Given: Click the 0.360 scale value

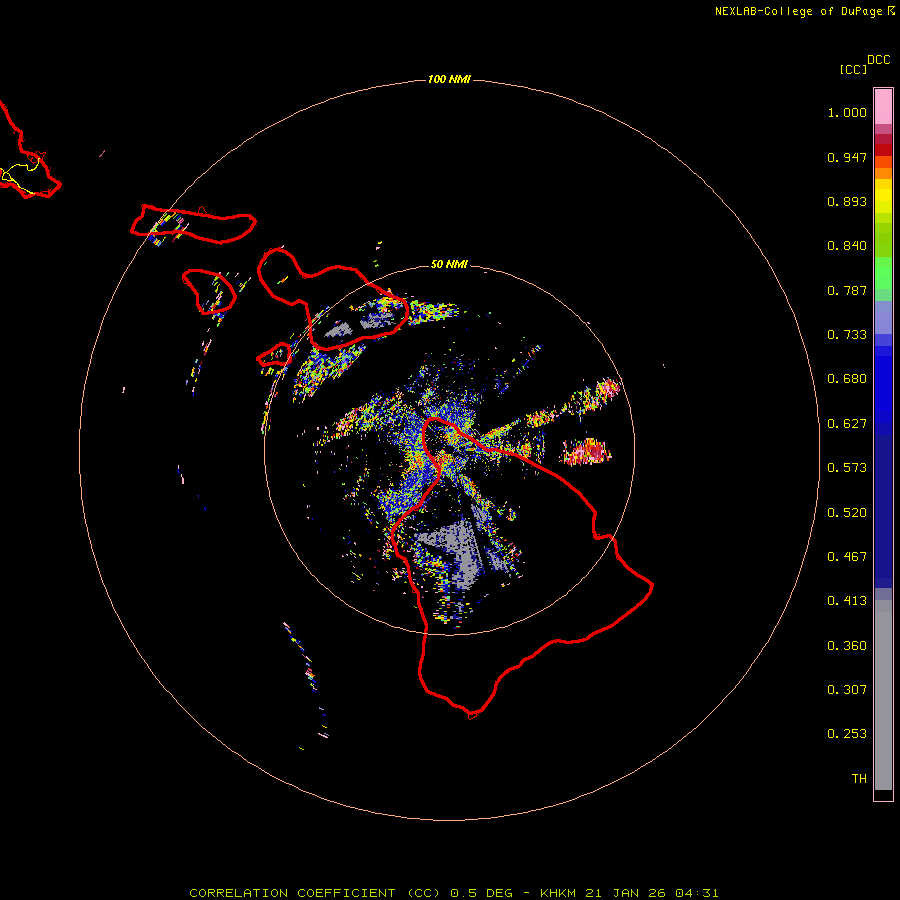Looking at the screenshot, I should tap(847, 646).
